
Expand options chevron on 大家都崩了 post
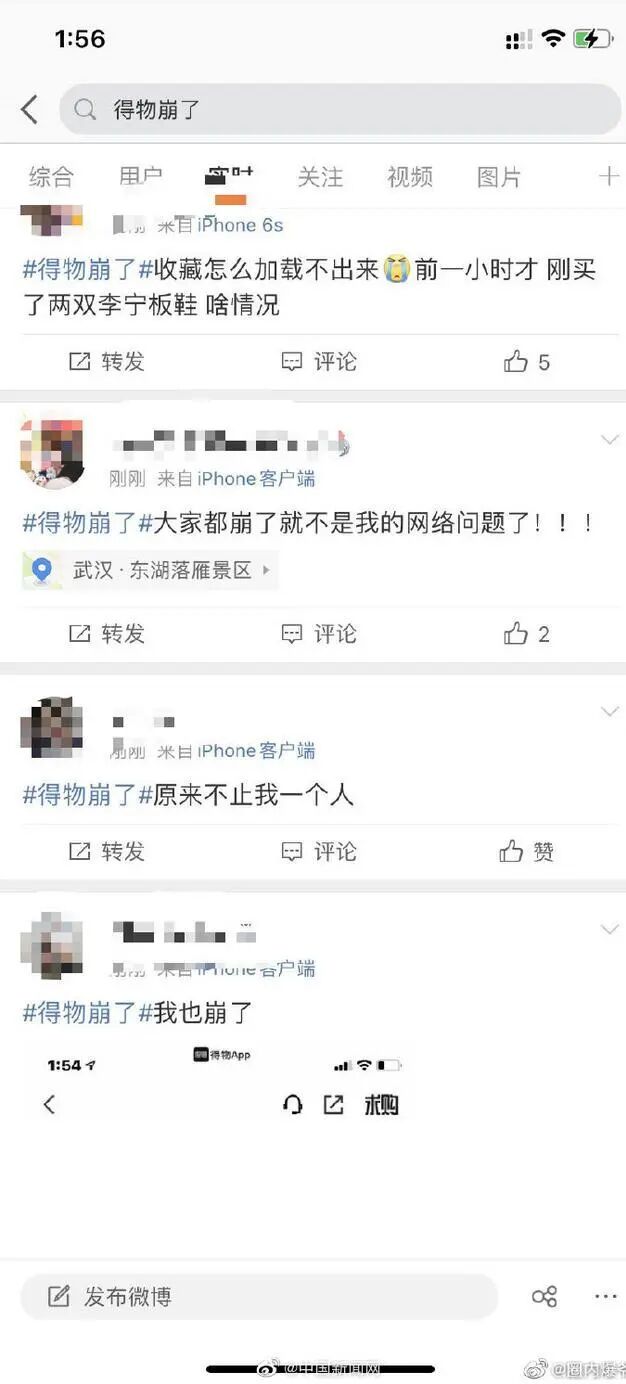[x=609, y=439]
